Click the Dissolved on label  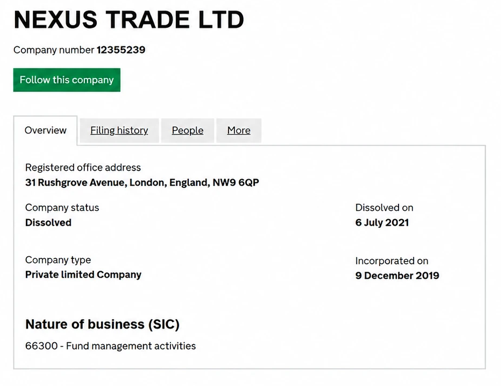[384, 208]
